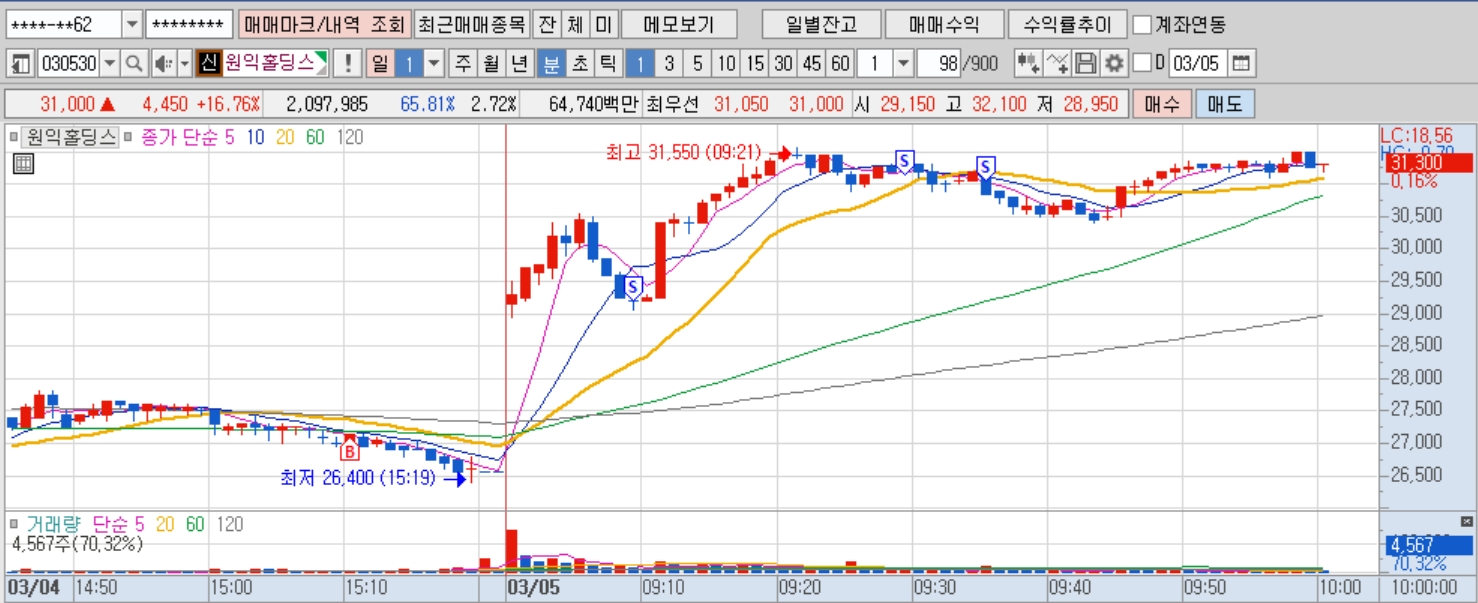
Task: Select the 일 daily chart toggle
Action: 380,64
